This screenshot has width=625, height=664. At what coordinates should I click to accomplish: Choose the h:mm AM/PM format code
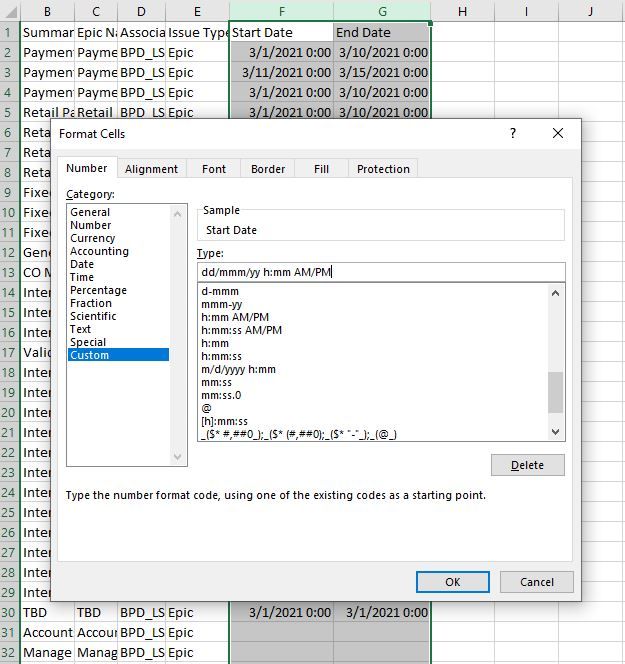click(x=373, y=317)
